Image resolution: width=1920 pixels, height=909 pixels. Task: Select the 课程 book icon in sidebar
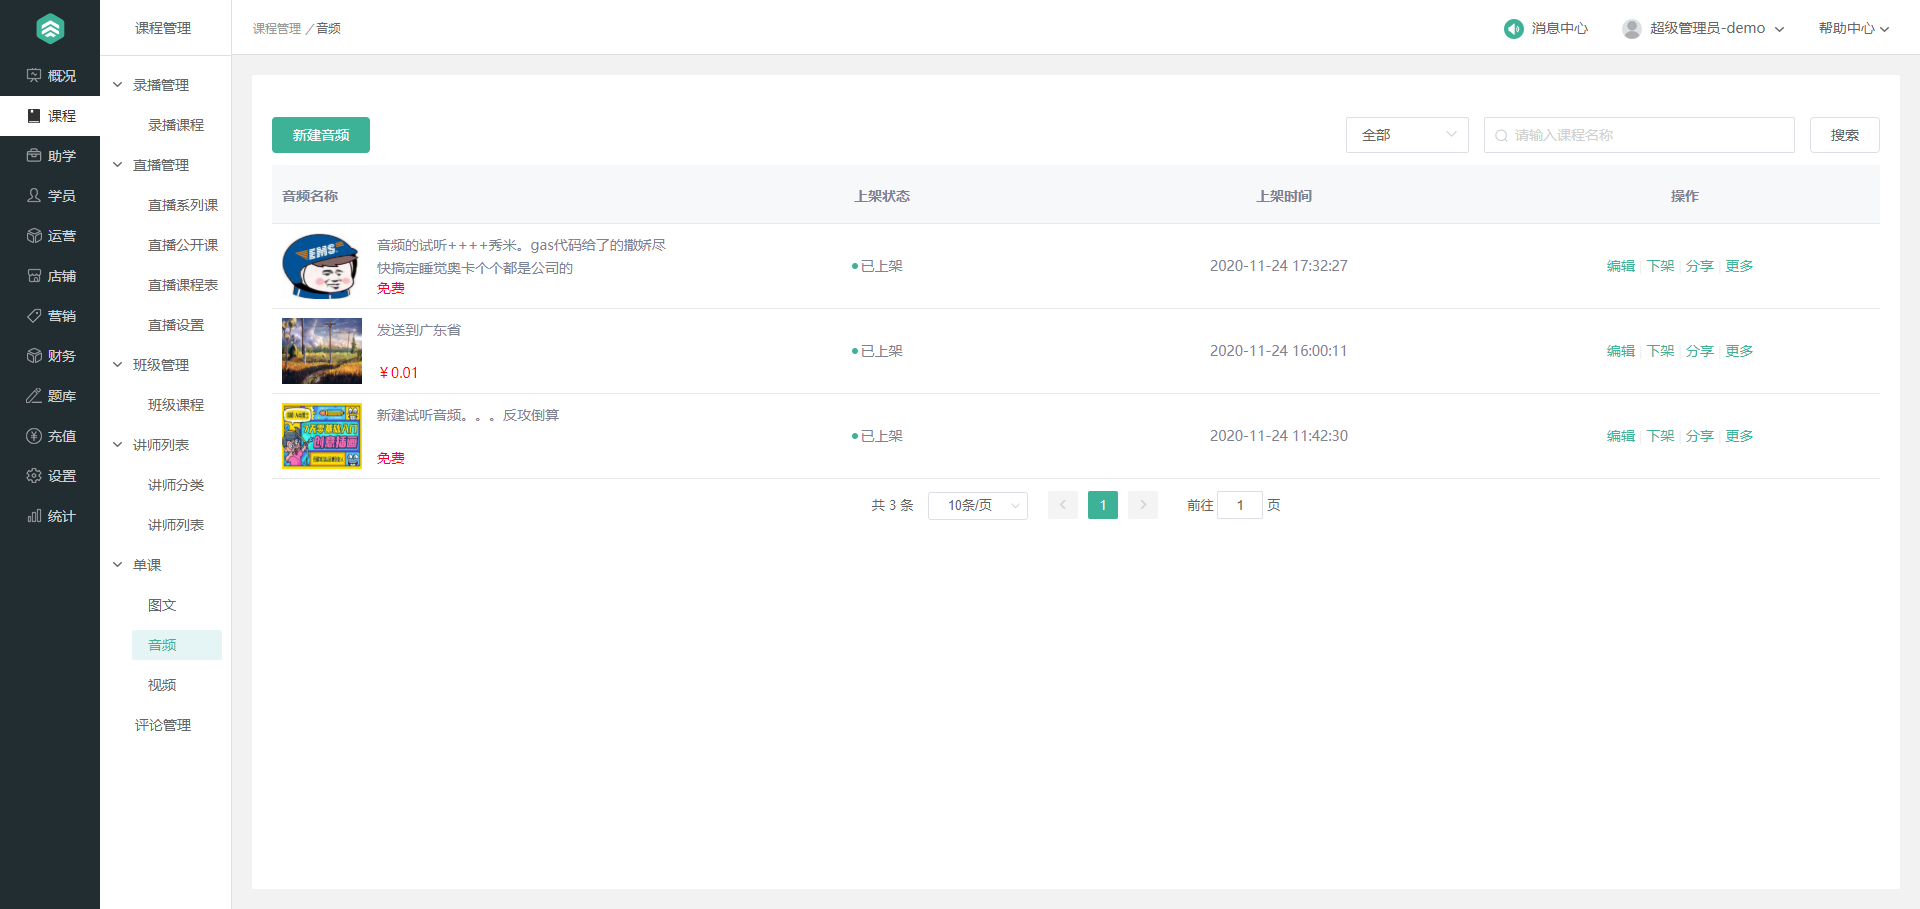coord(34,116)
